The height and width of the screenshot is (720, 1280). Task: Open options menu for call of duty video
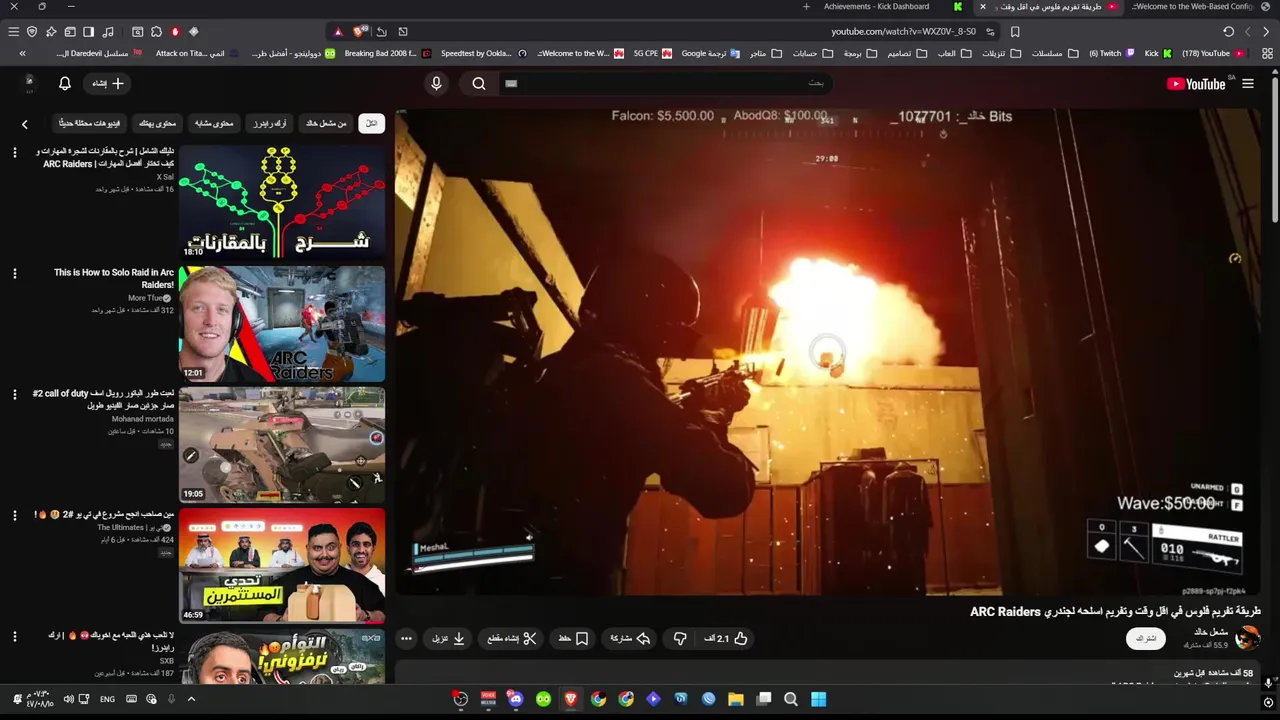tap(15, 394)
